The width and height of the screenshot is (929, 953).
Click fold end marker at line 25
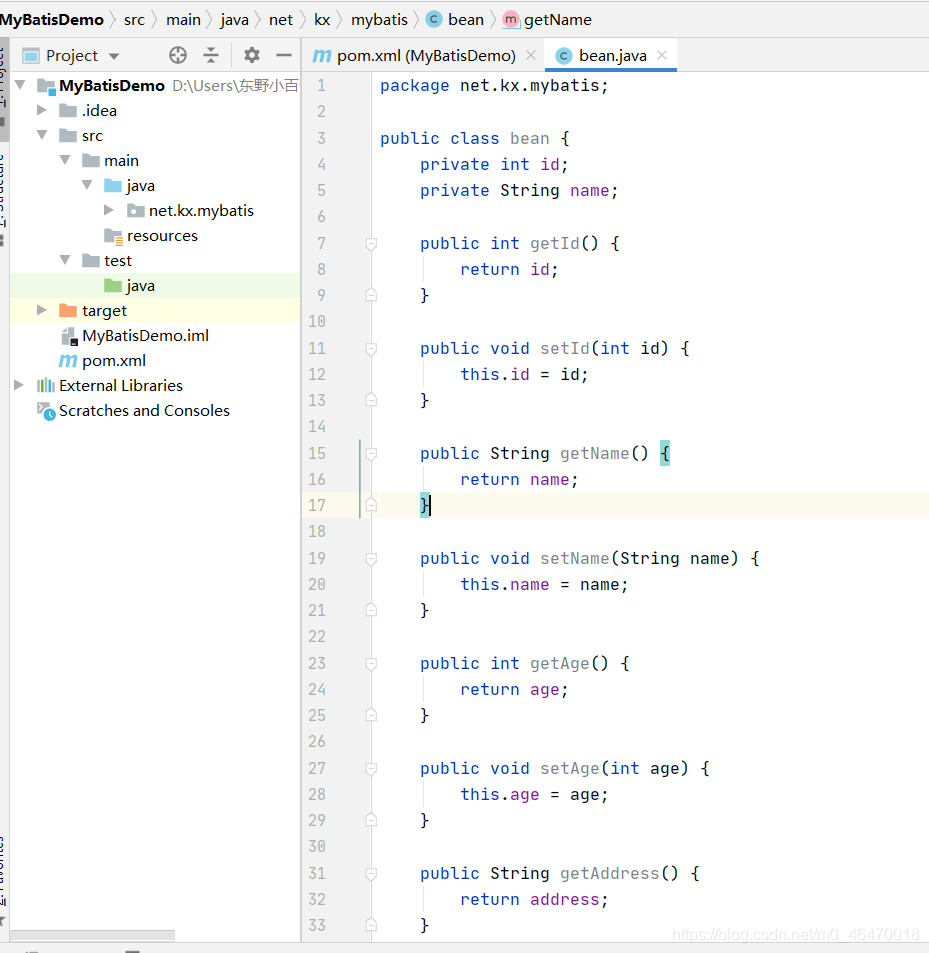(371, 715)
